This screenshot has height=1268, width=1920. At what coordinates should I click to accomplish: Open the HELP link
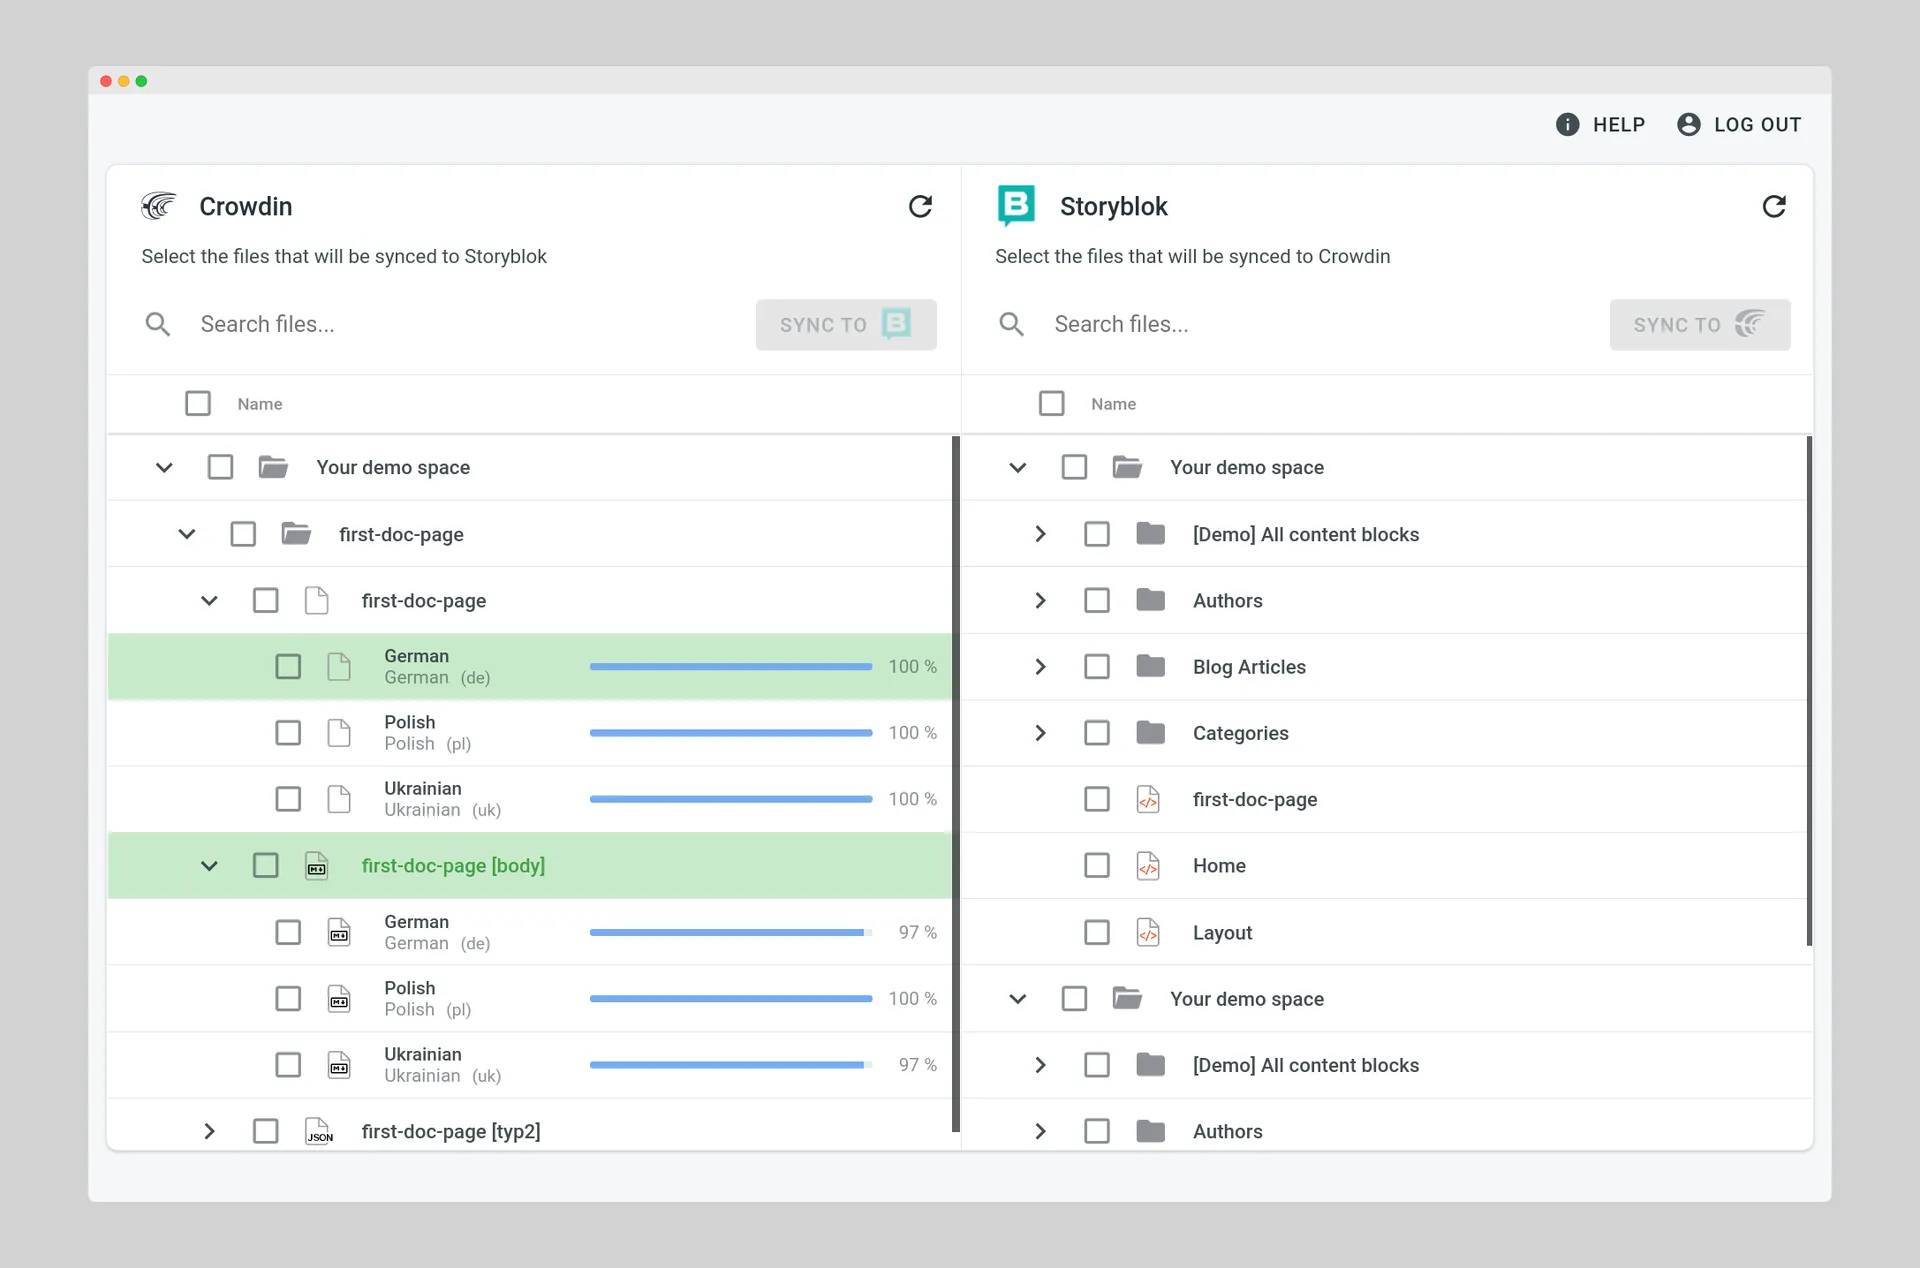1601,124
